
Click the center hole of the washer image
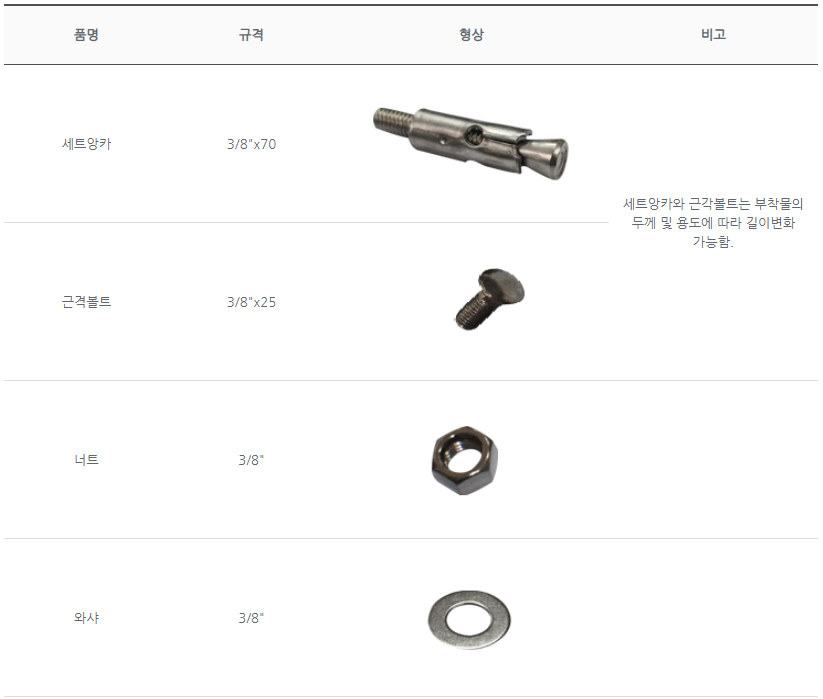(x=469, y=619)
